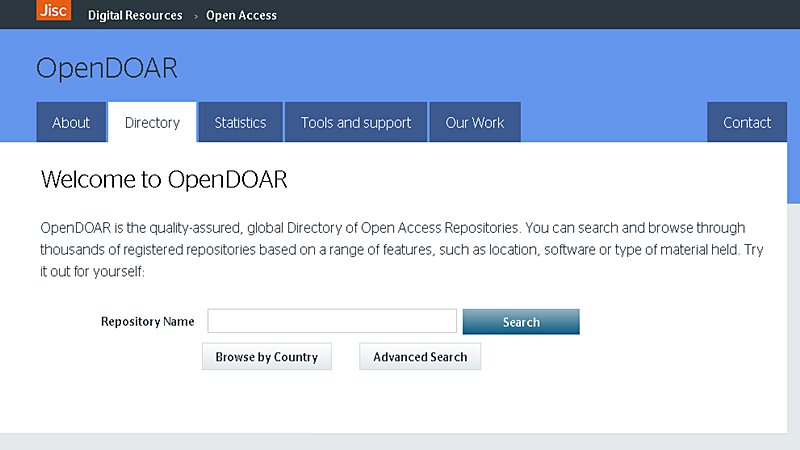Go to the Tools and support tab
Screen dimensions: 800x450
(x=356, y=122)
